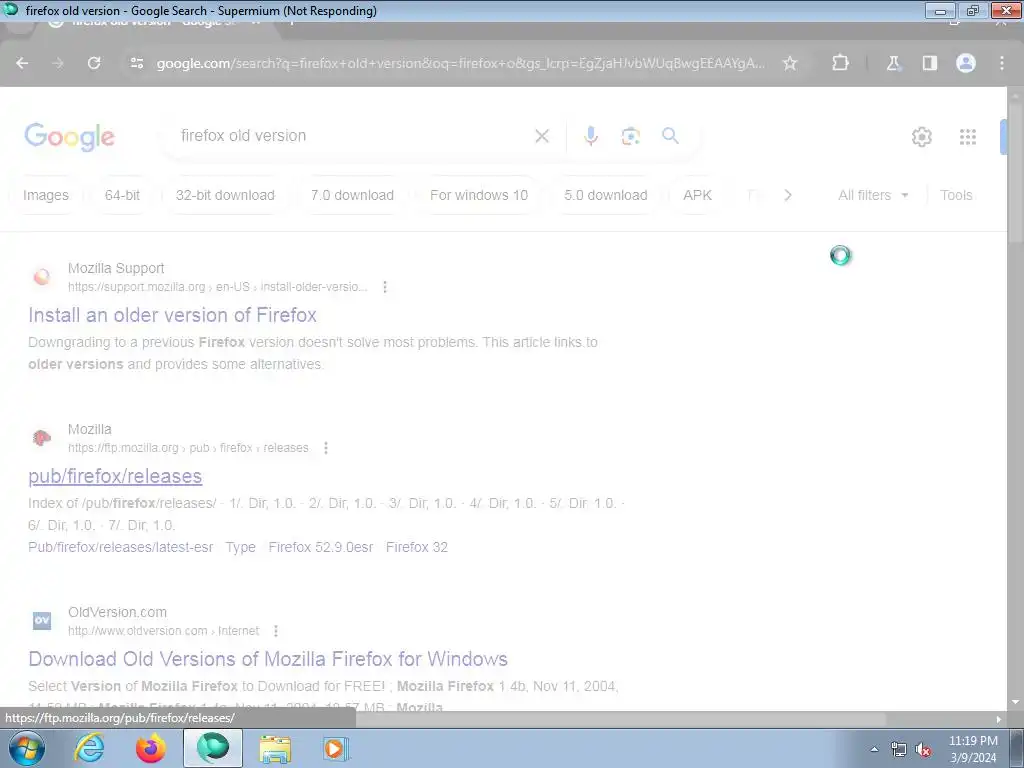The height and width of the screenshot is (768, 1024).
Task: Go back using browser back arrow
Action: click(x=22, y=63)
